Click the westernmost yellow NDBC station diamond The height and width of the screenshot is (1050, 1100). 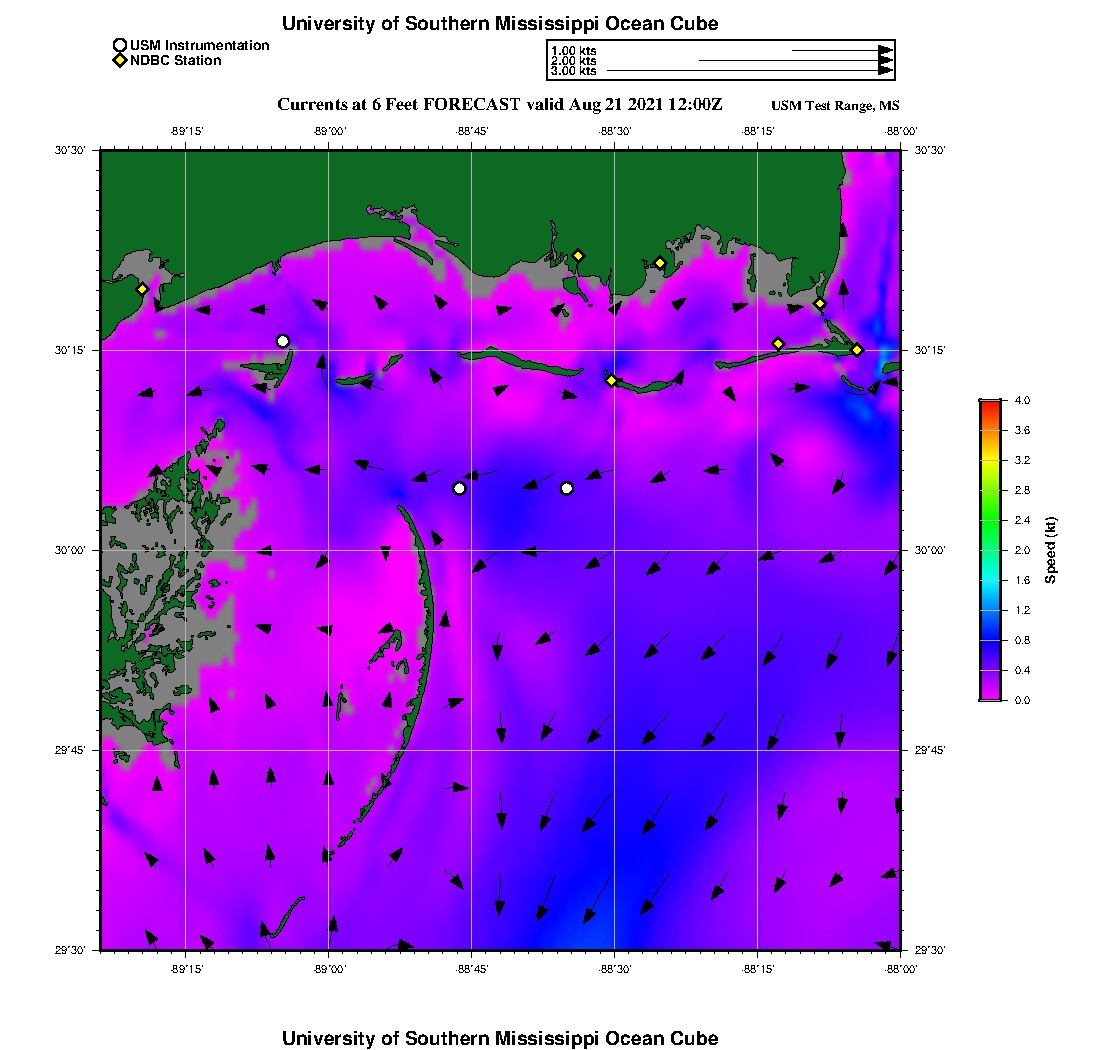142,289
